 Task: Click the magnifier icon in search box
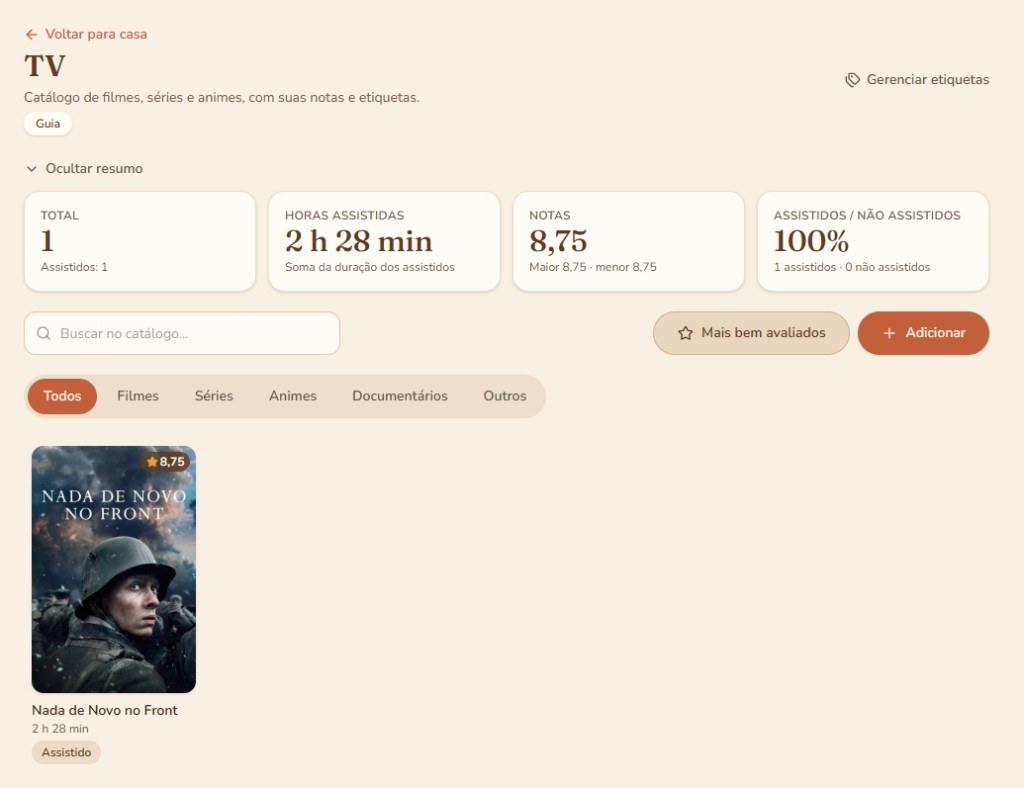pos(44,334)
